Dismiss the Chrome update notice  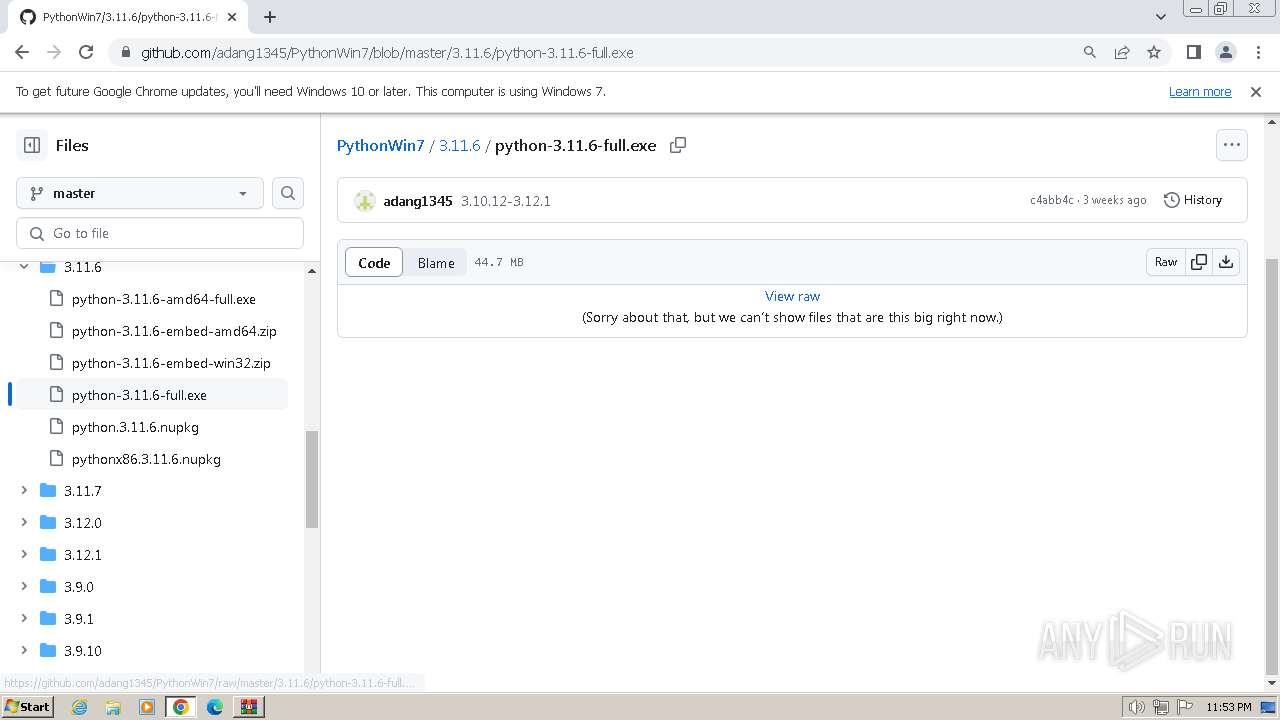[1256, 91]
